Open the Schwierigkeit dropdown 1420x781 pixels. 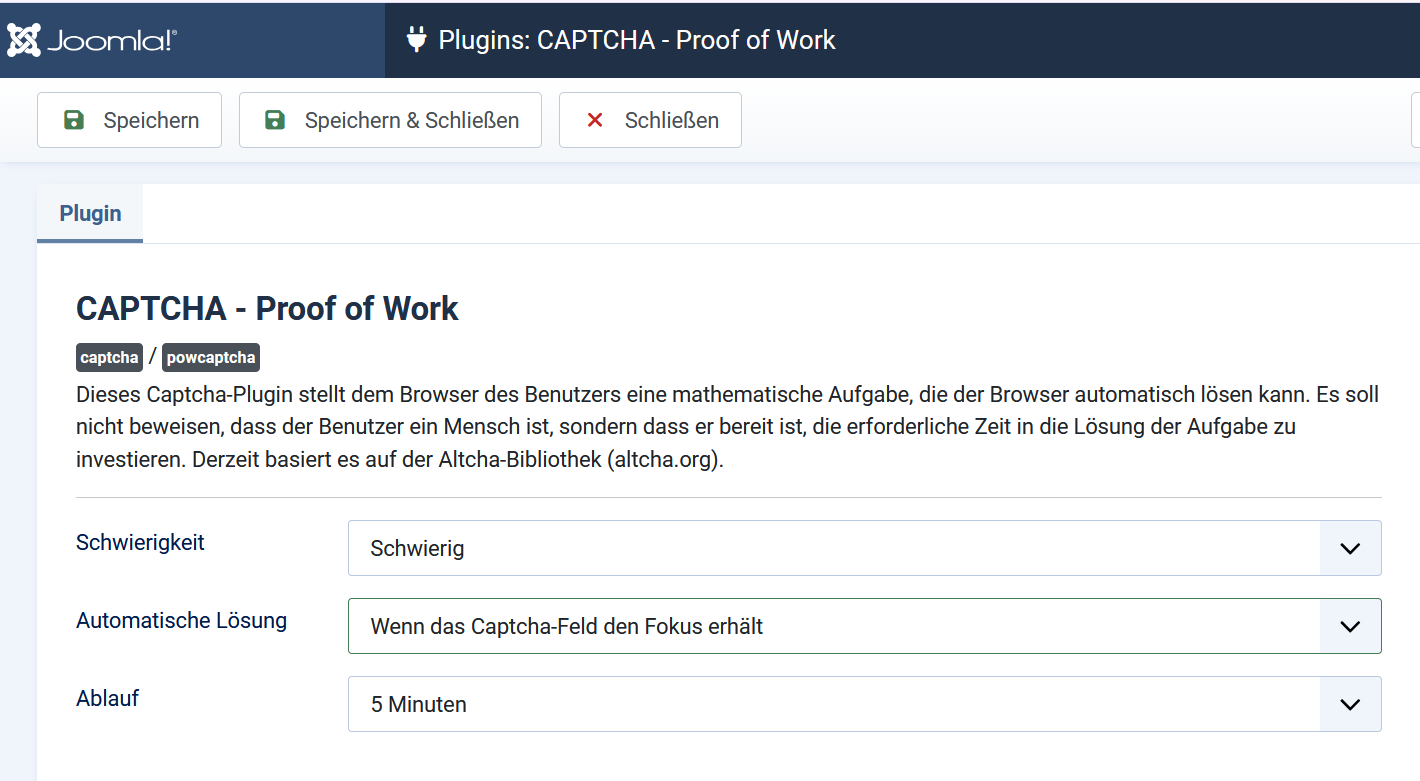coord(864,548)
